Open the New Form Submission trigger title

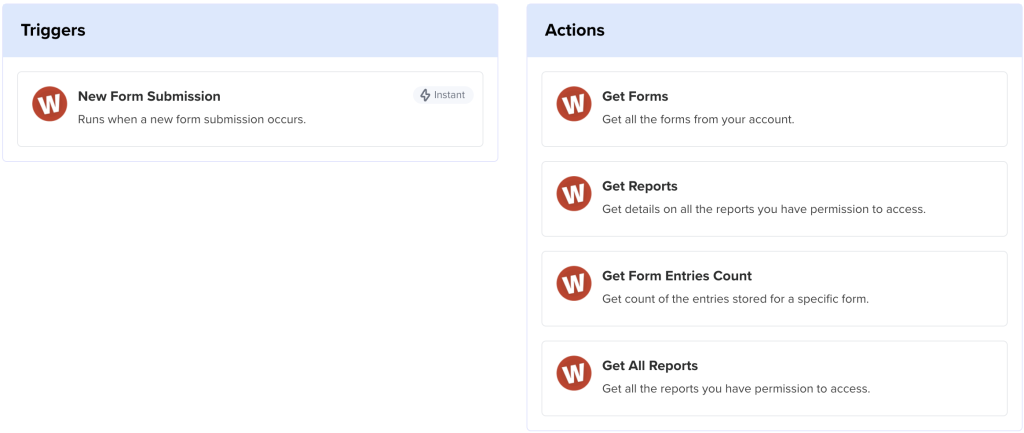149,96
